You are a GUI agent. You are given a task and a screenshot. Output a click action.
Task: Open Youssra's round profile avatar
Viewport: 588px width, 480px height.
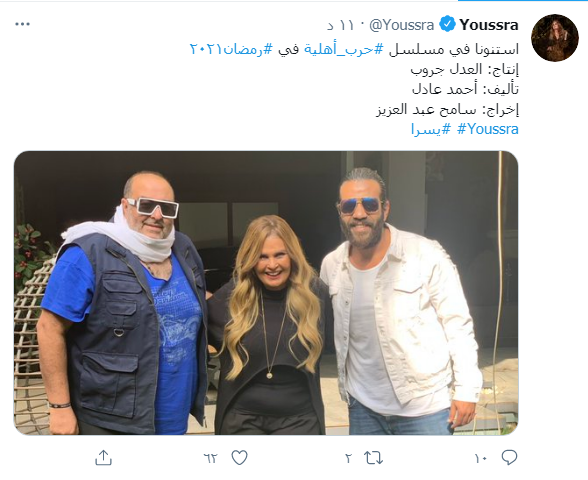point(555,38)
